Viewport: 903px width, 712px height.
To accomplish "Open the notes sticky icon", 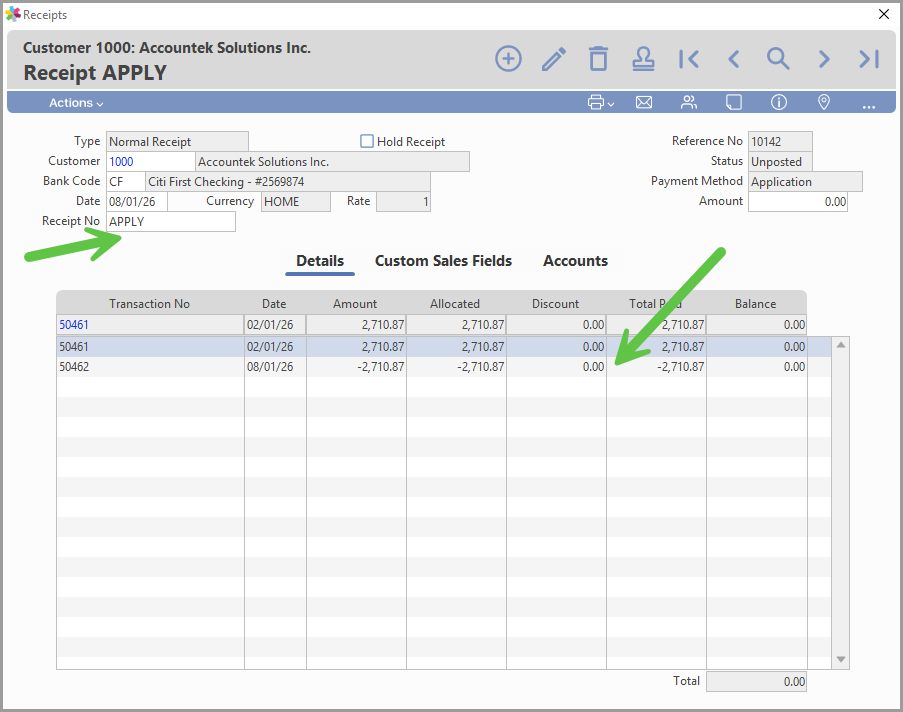I will pos(734,103).
